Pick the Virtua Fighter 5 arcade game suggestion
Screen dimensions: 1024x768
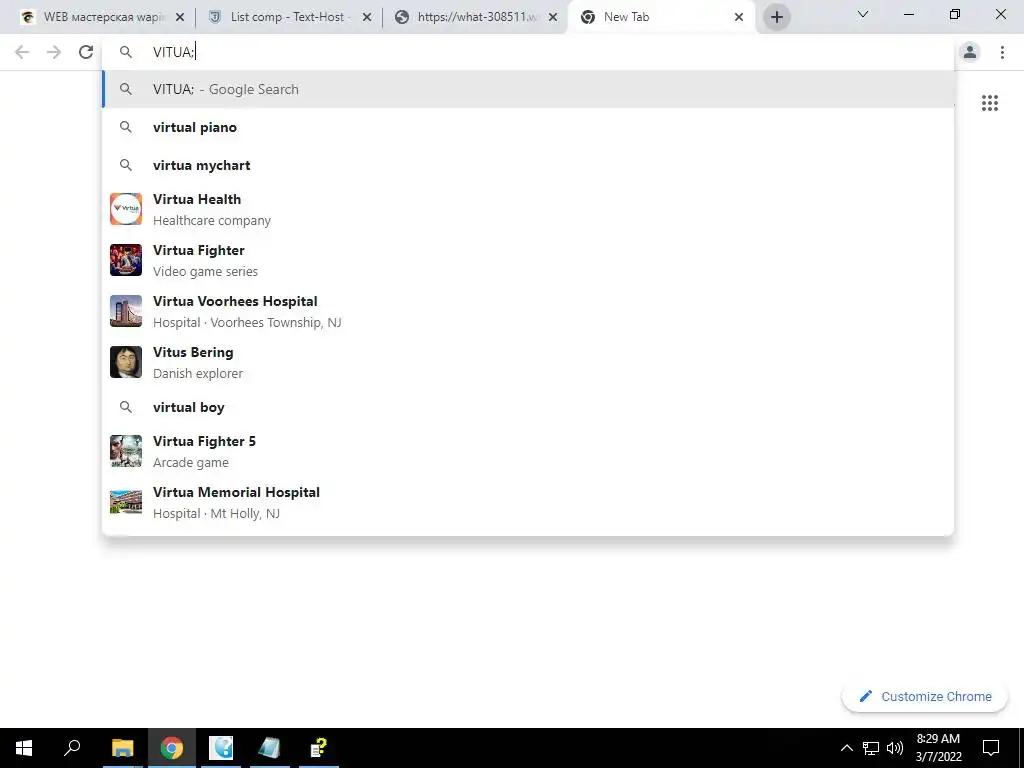pyautogui.click(x=528, y=451)
